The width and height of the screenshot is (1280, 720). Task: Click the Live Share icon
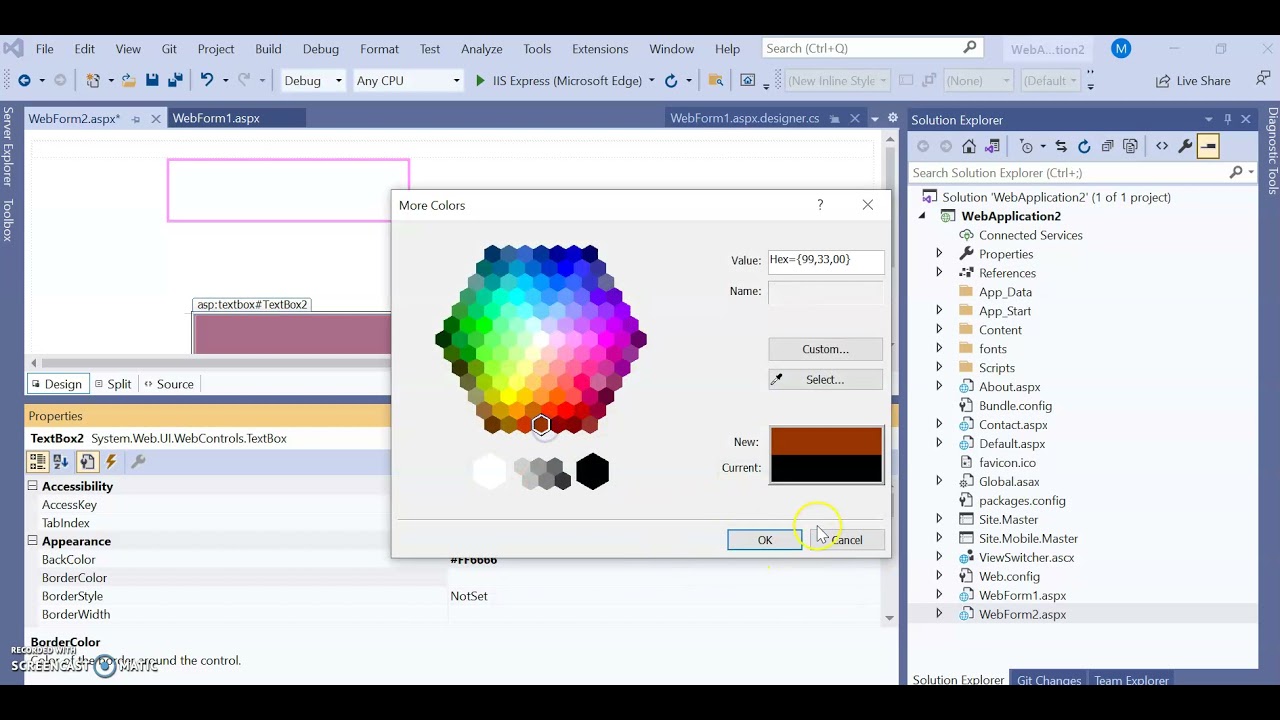click(1192, 81)
